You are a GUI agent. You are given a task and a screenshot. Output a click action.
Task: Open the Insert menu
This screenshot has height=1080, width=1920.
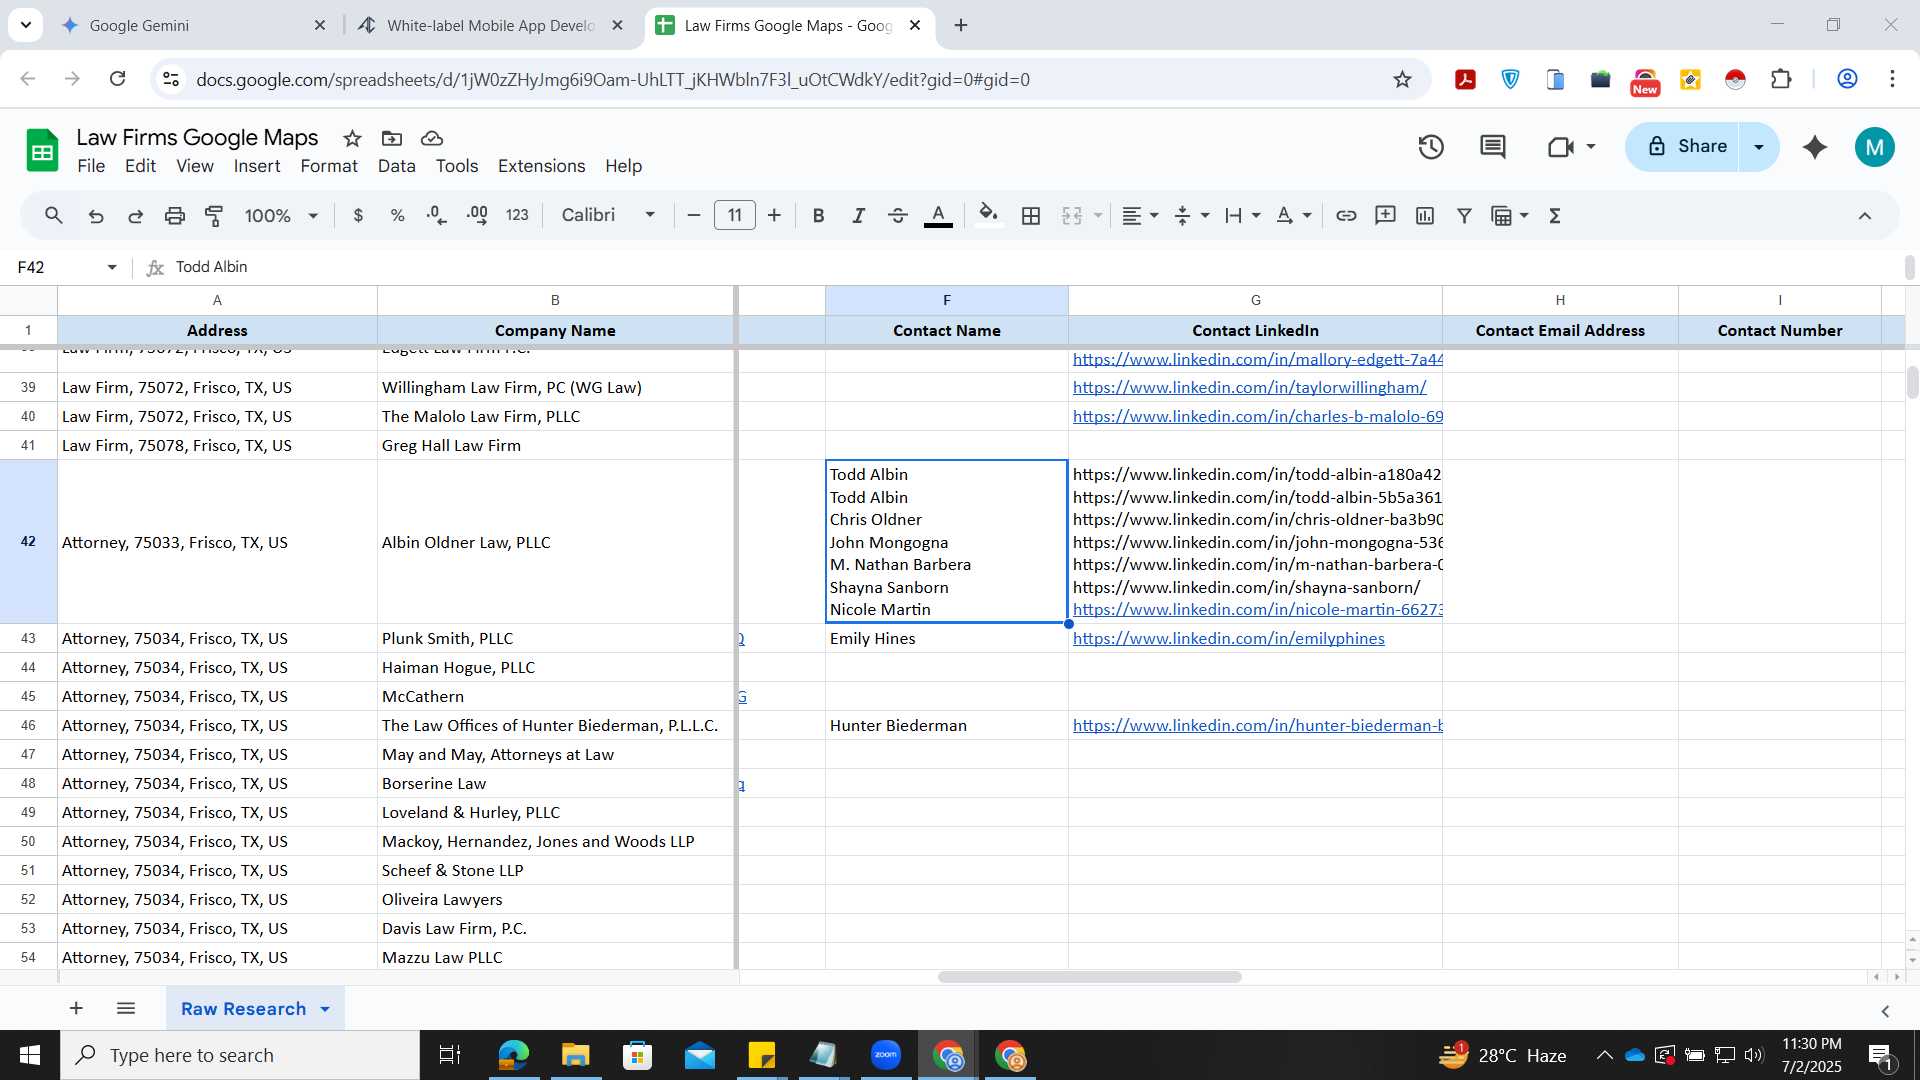click(x=257, y=166)
